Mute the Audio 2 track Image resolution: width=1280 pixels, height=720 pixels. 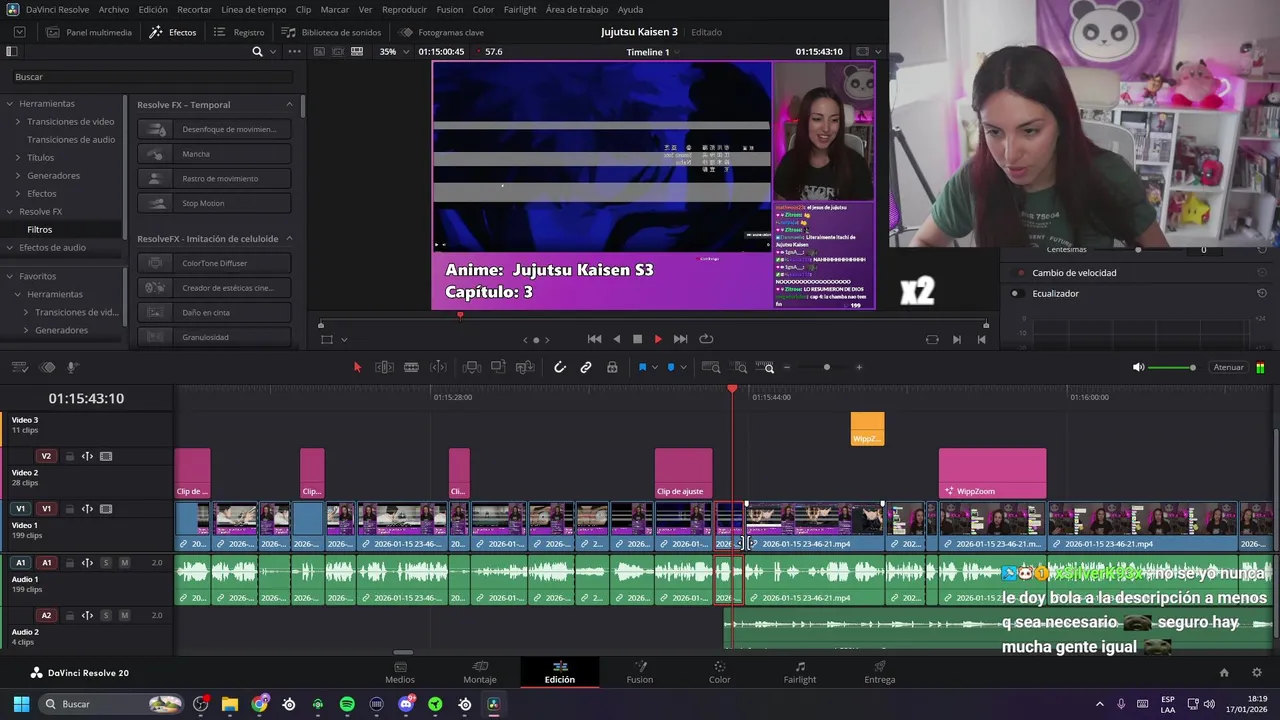(x=124, y=615)
